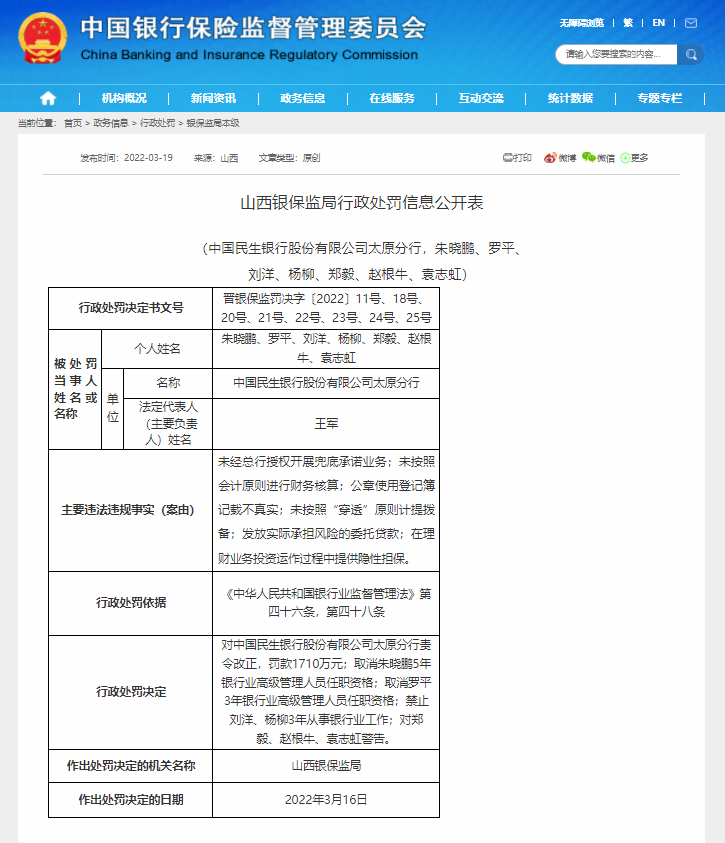Click 政务信息 in the breadcrumb
The height and width of the screenshot is (843, 725).
(111, 123)
